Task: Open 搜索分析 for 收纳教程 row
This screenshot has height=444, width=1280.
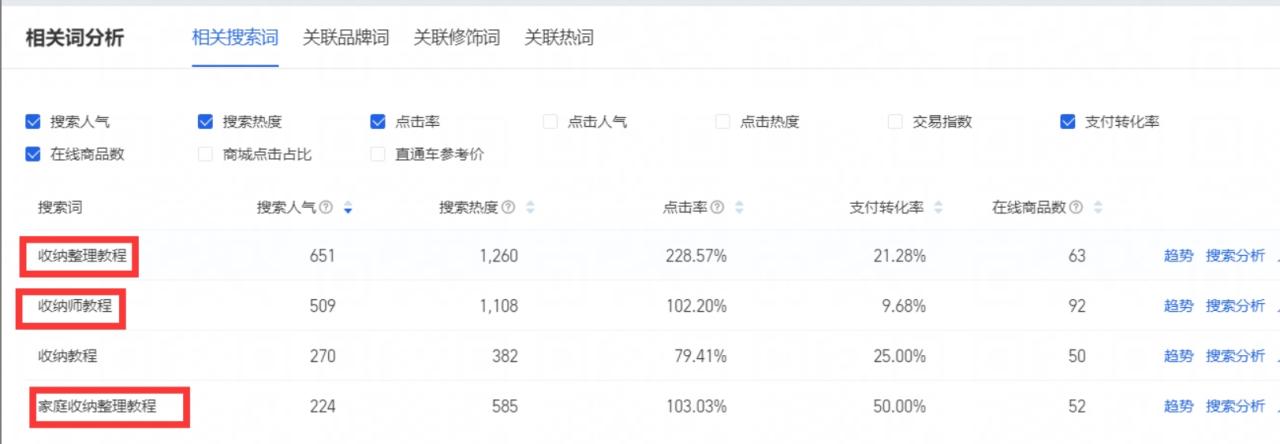Action: tap(1235, 356)
